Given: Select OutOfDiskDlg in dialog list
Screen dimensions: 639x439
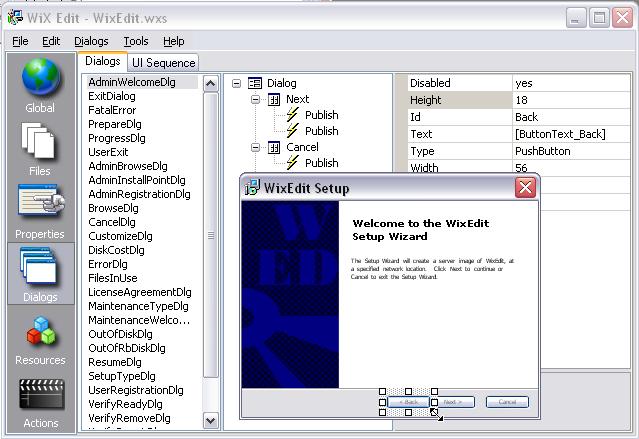Looking at the screenshot, I should (x=120, y=334).
